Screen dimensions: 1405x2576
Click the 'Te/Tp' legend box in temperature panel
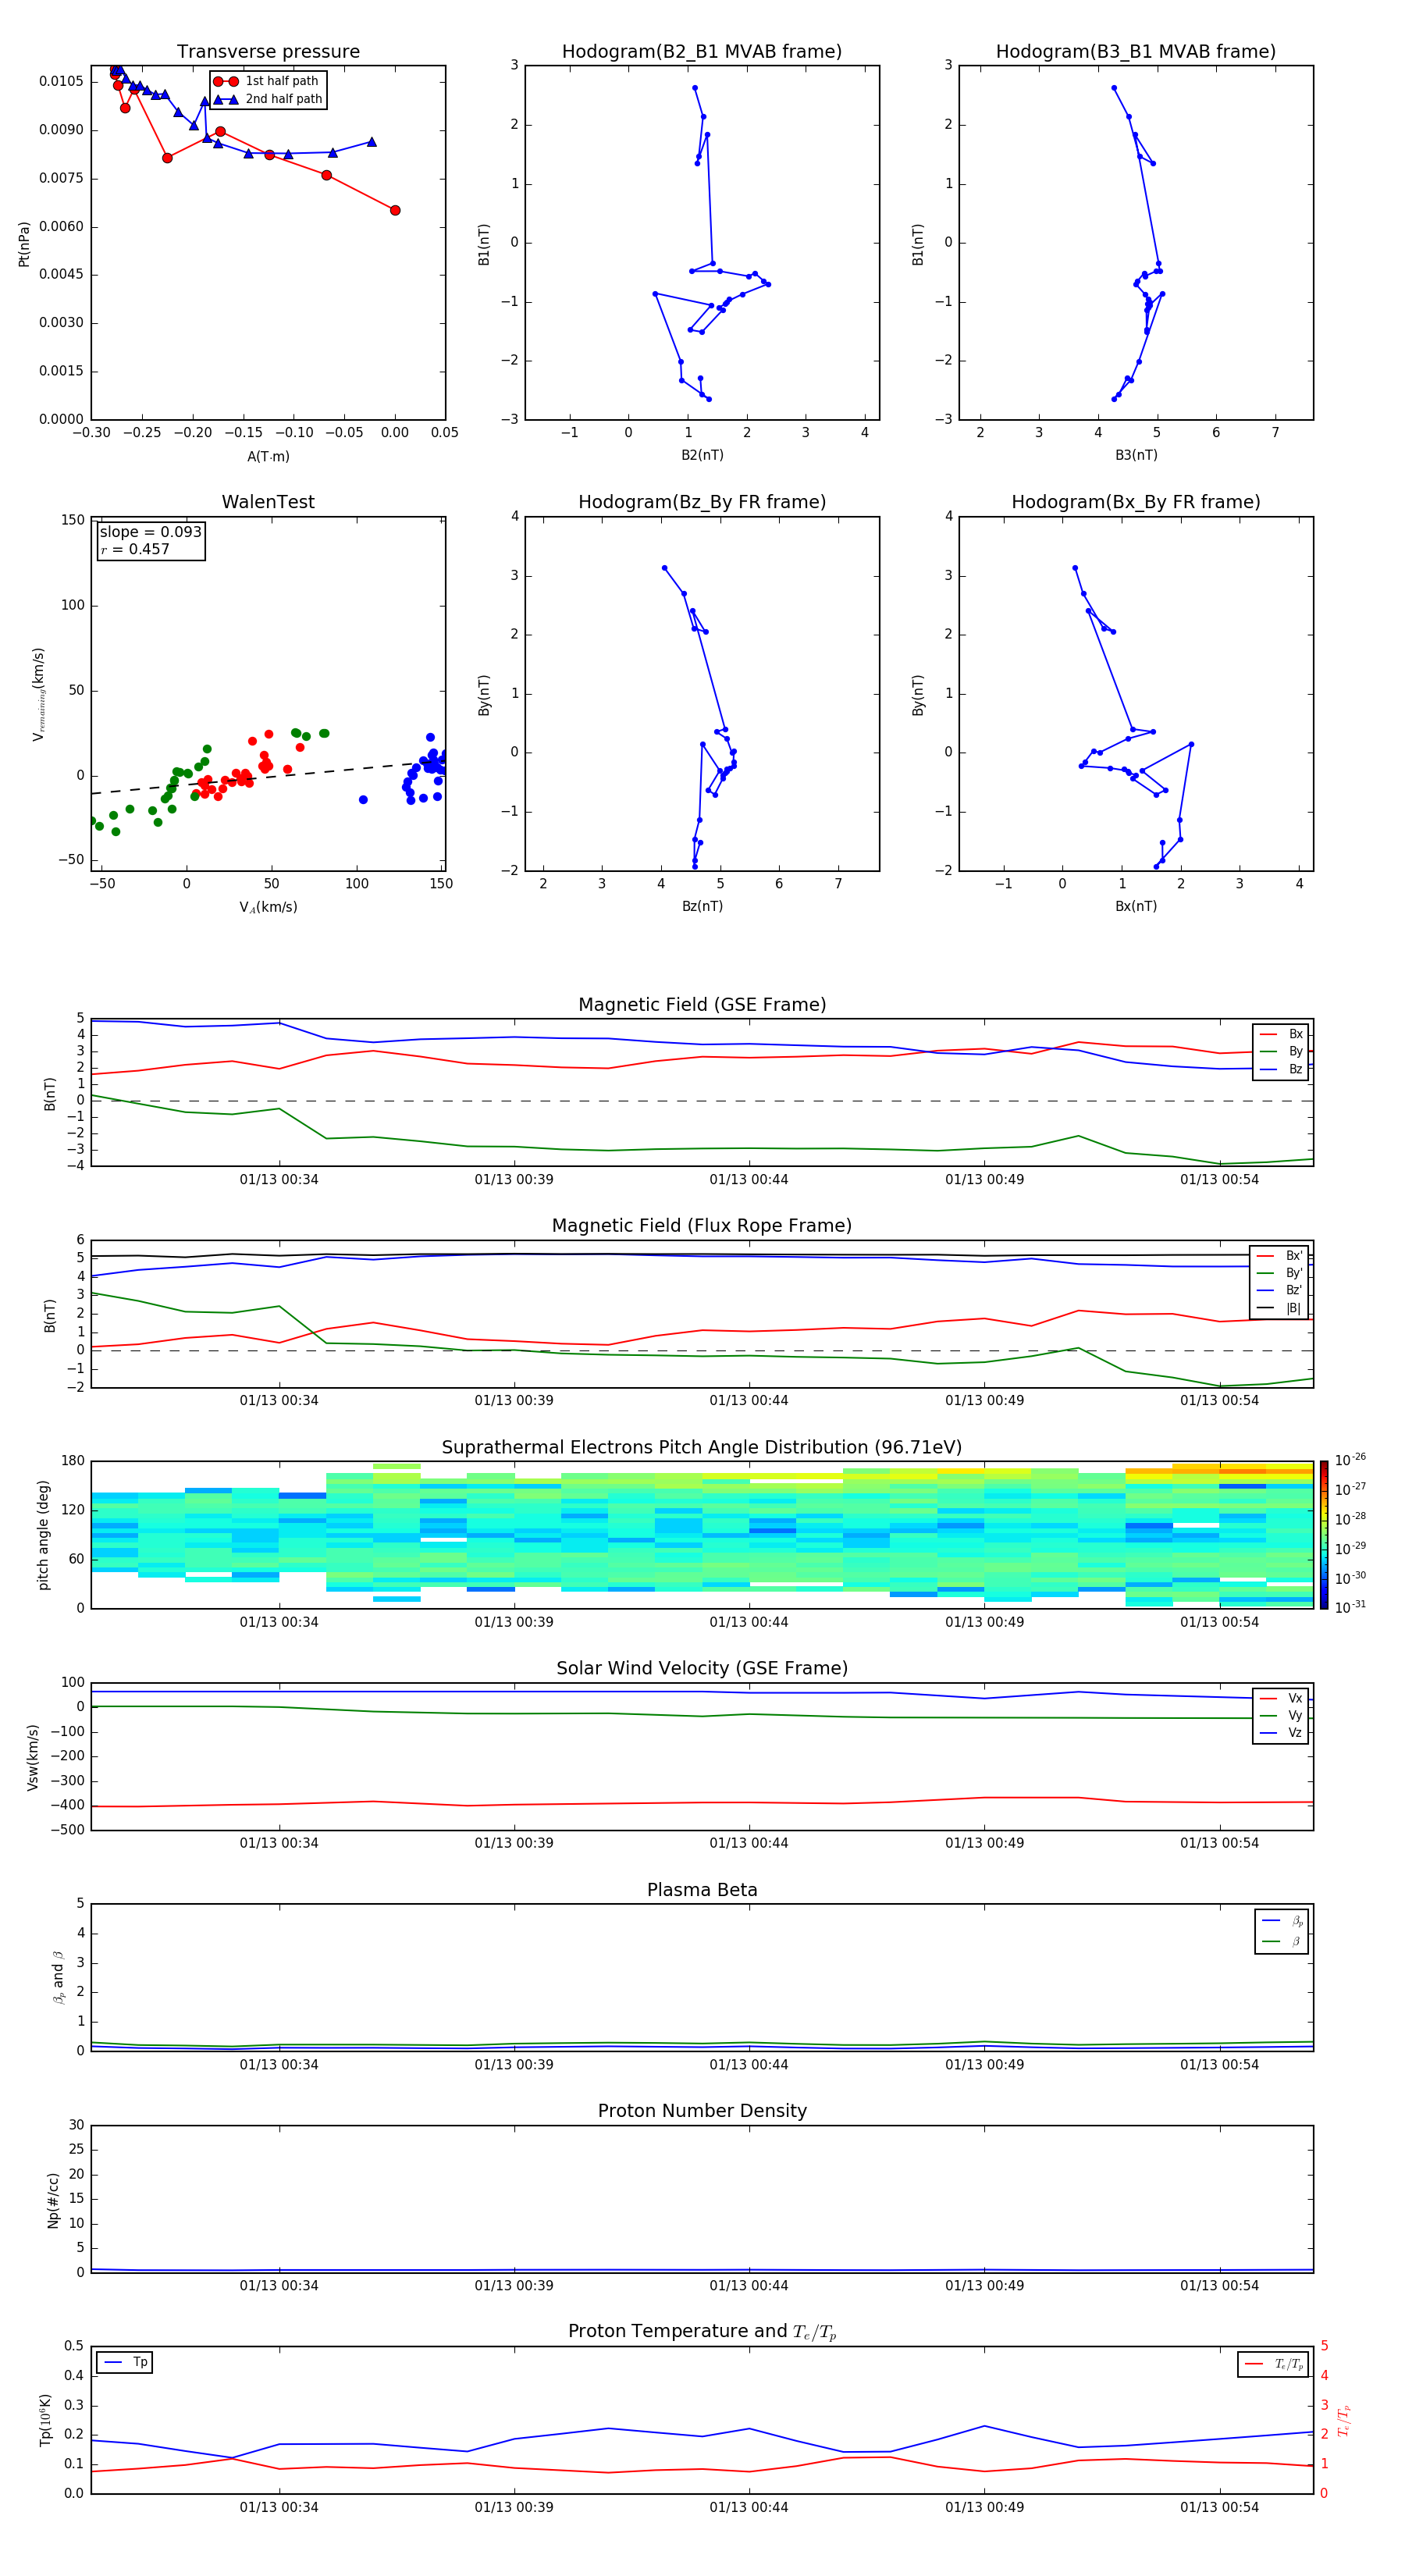pyautogui.click(x=1273, y=2364)
